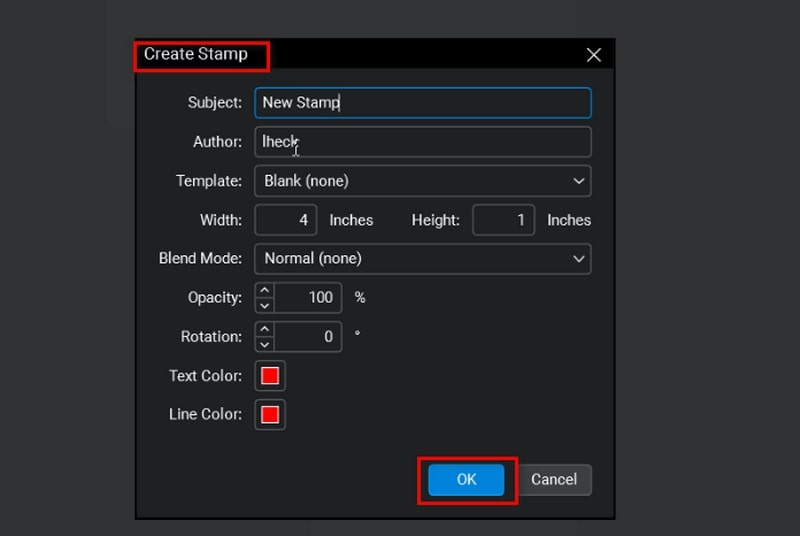Click the Blend Mode label text
The height and width of the screenshot is (536, 800).
[200, 258]
